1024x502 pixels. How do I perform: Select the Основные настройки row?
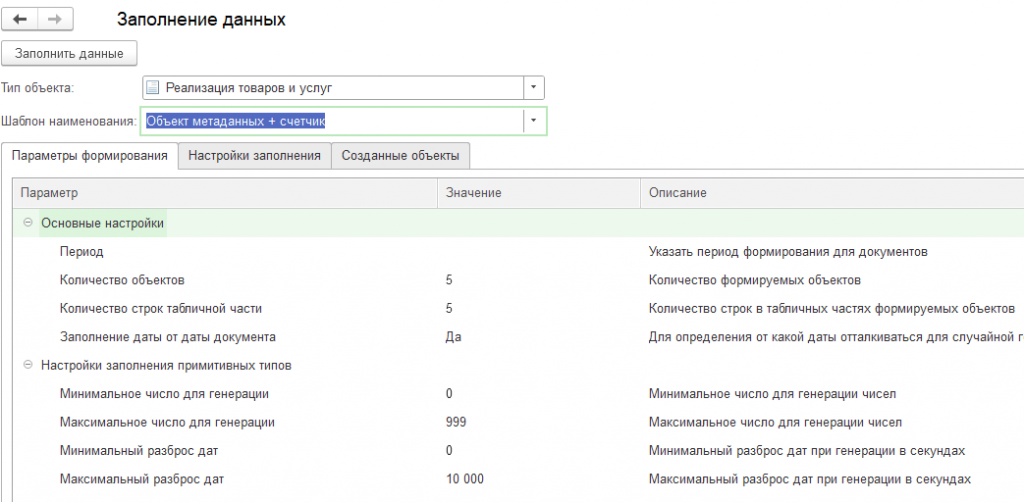coord(519,223)
